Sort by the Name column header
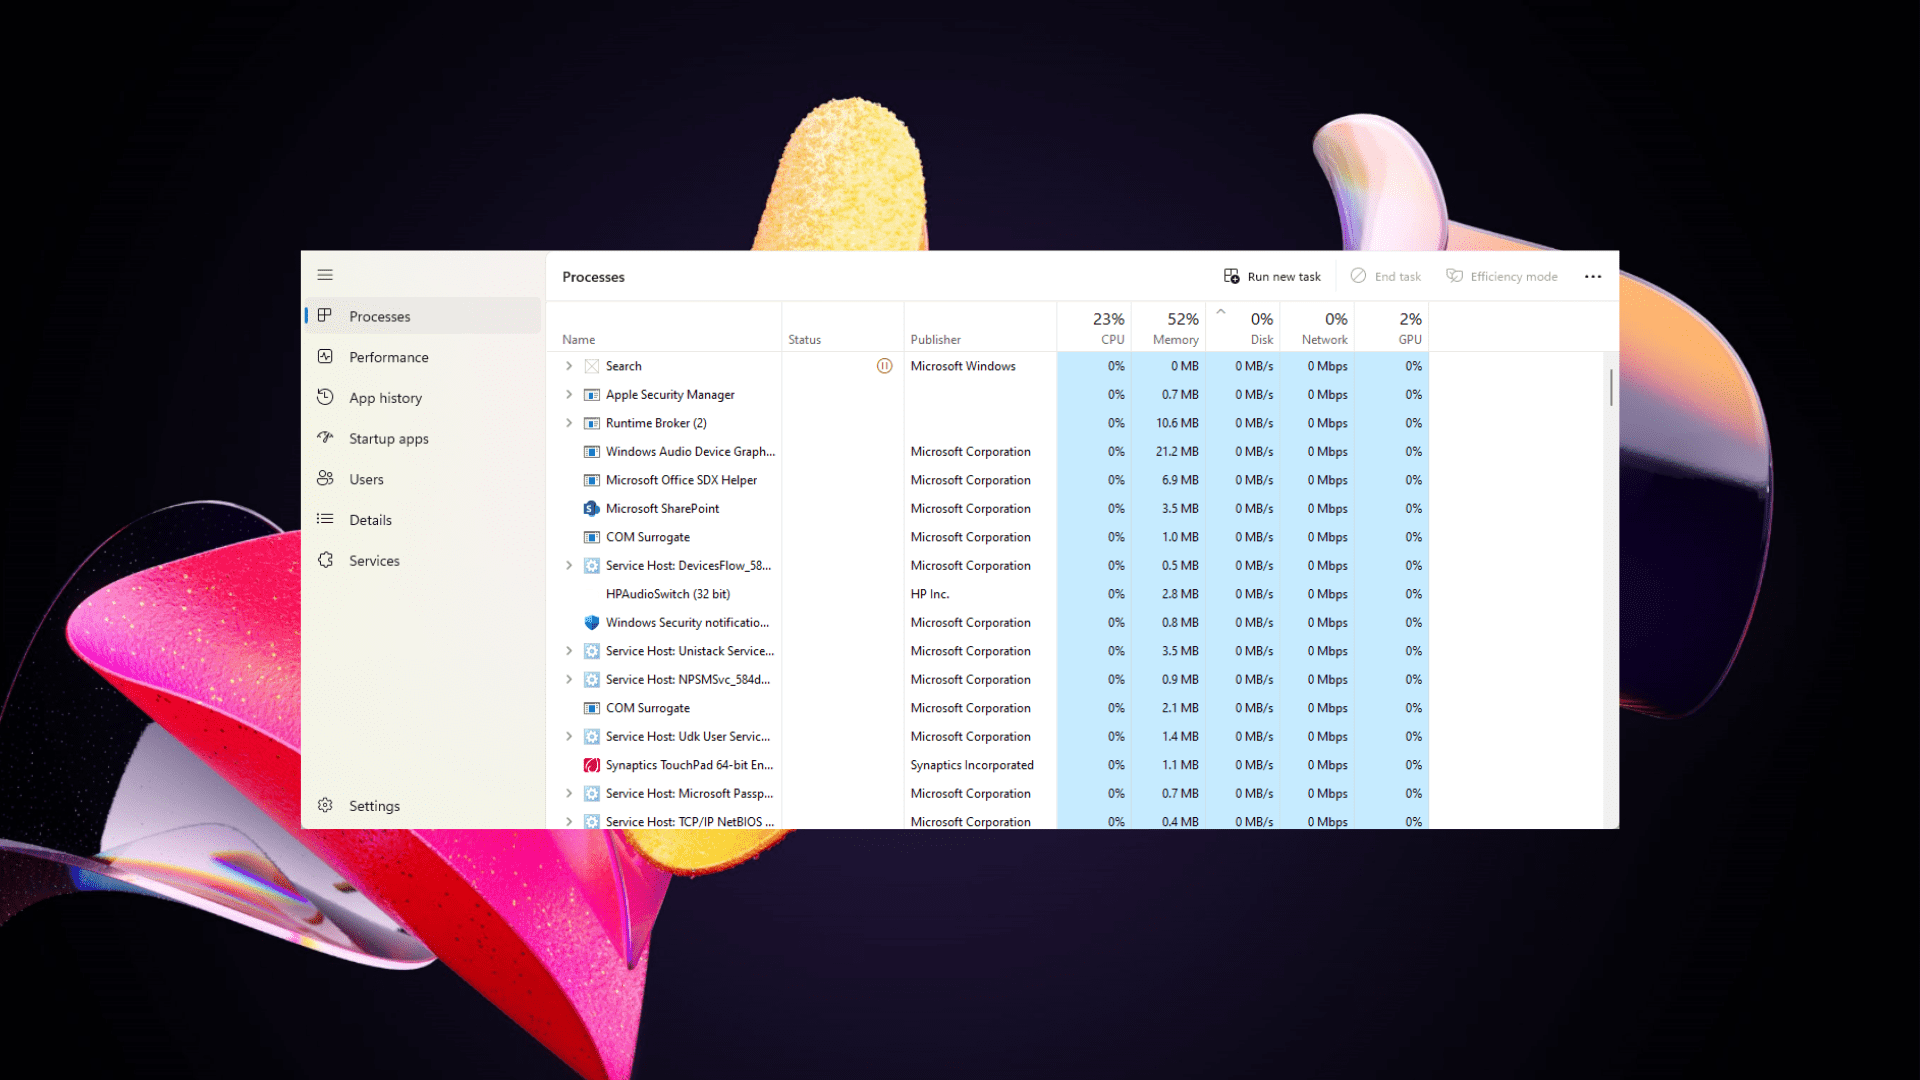The height and width of the screenshot is (1080, 1920). pyautogui.click(x=666, y=327)
